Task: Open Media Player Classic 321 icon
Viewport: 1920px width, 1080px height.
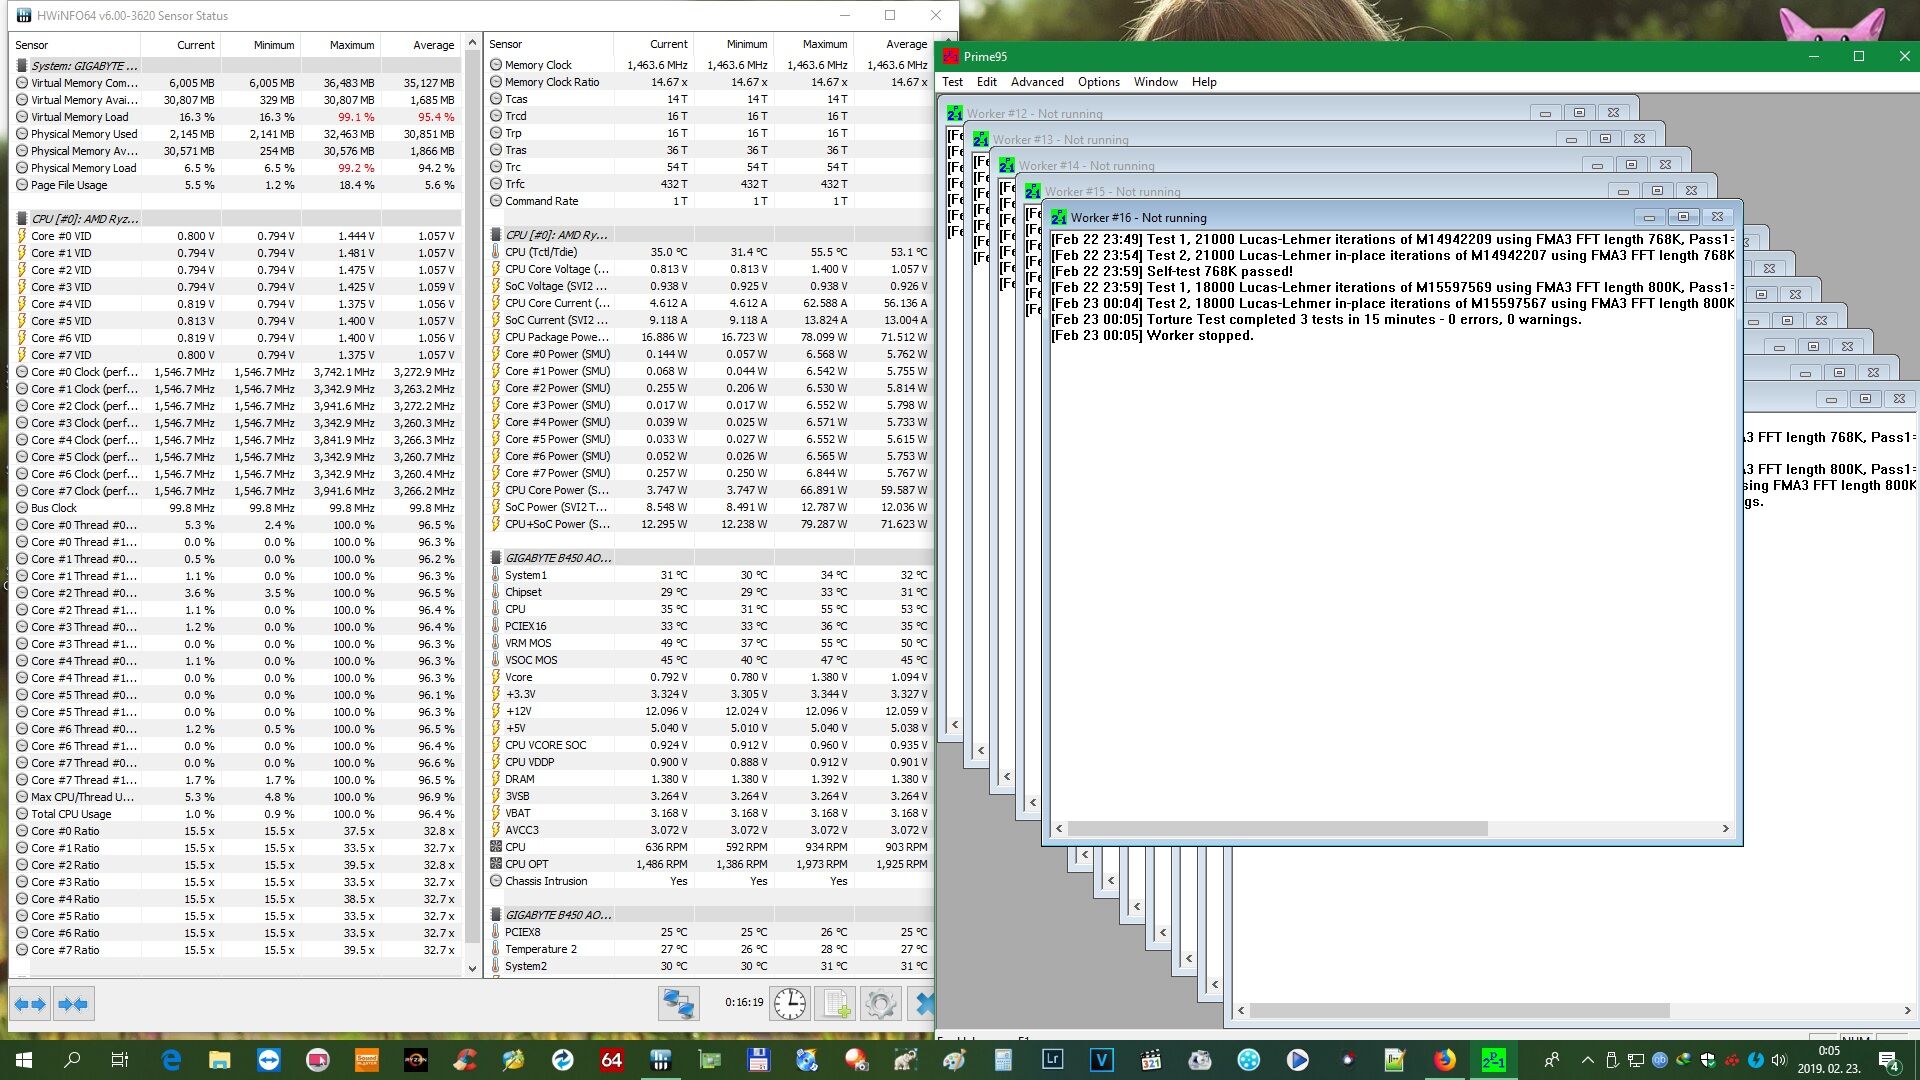Action: tap(1150, 1060)
